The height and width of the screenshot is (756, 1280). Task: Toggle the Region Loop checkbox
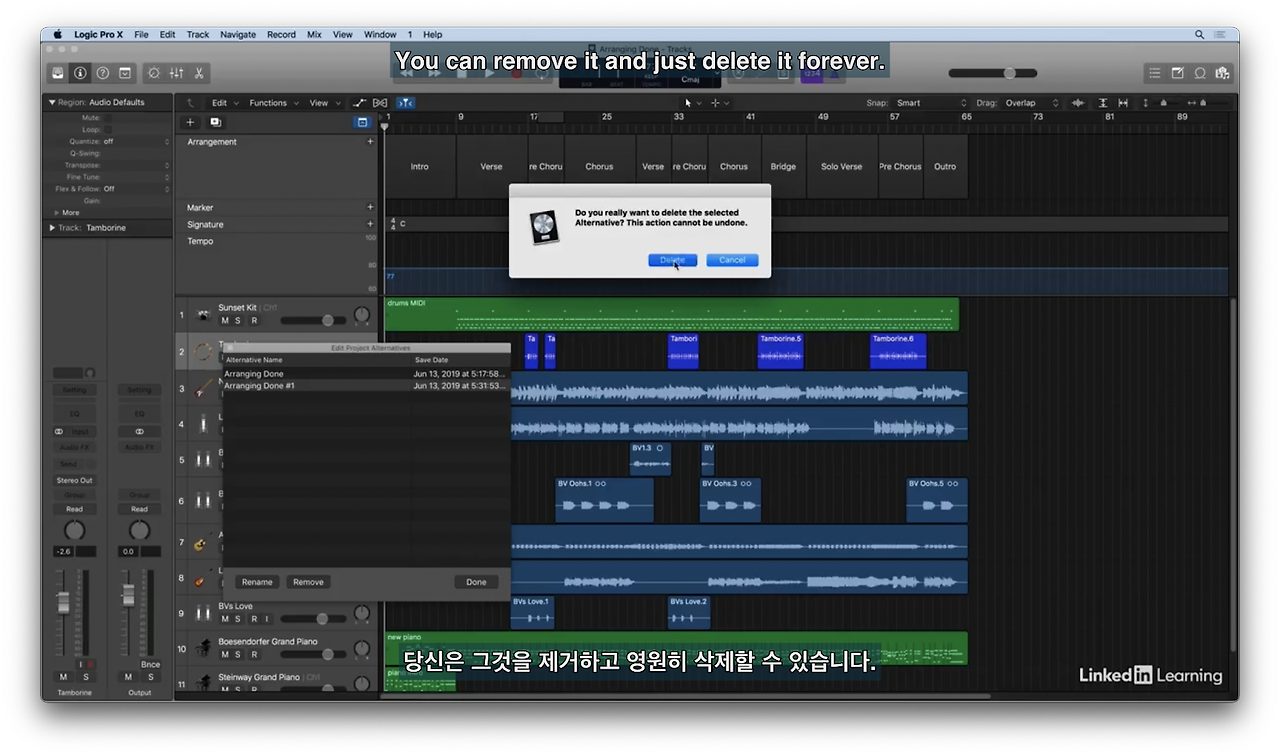(108, 130)
